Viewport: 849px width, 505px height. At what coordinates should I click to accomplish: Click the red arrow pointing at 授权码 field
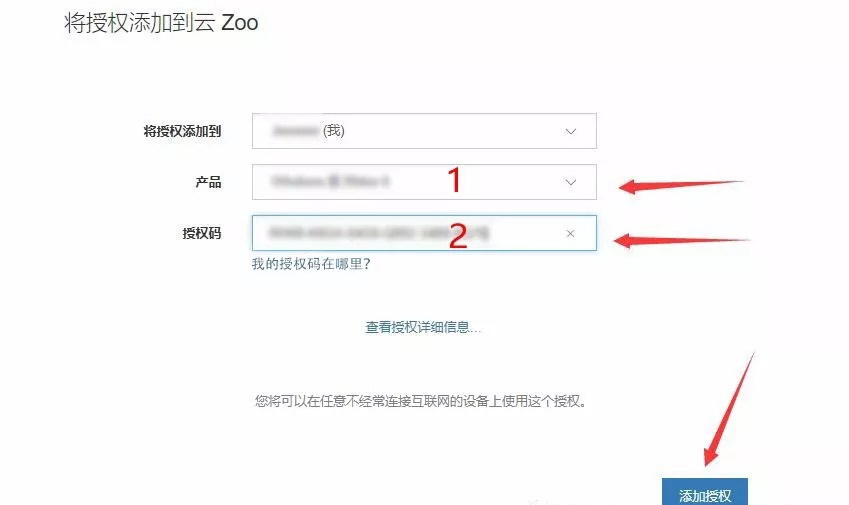coord(681,240)
